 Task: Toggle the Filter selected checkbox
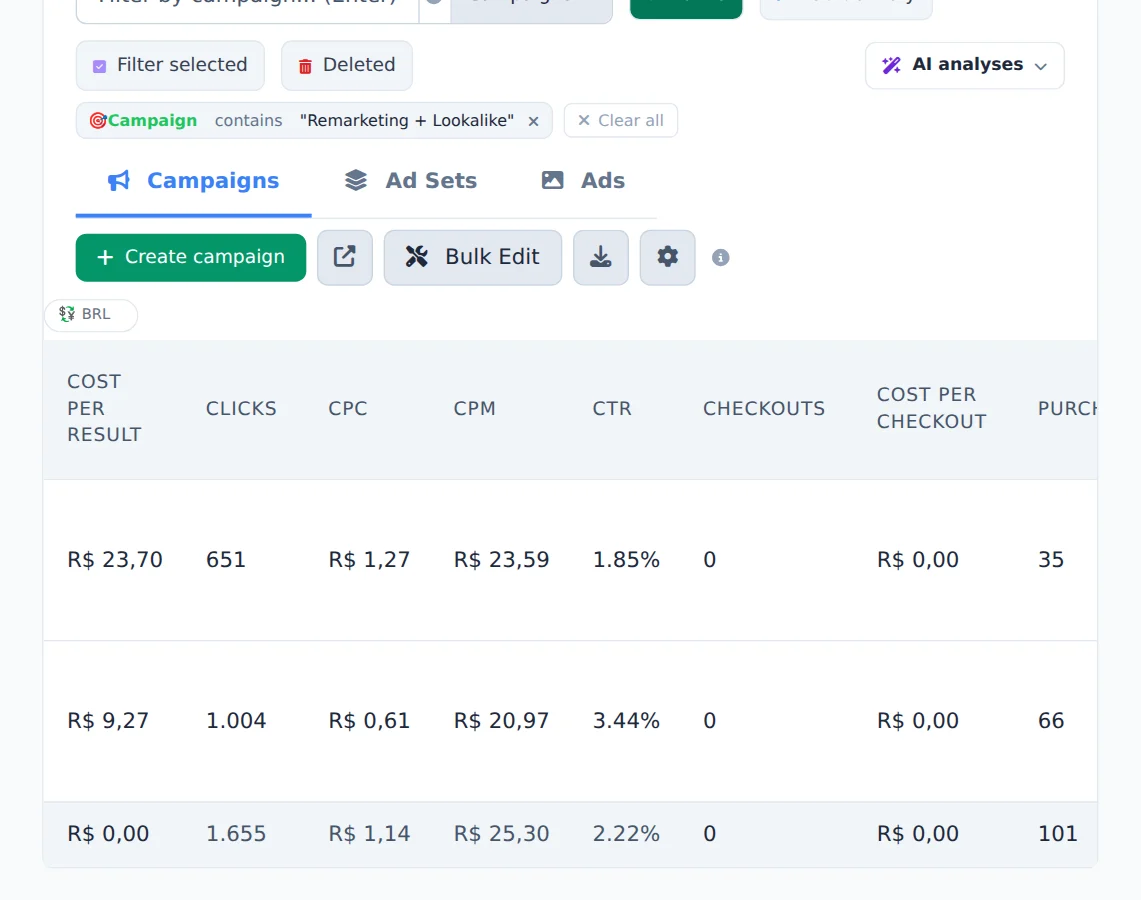click(100, 66)
